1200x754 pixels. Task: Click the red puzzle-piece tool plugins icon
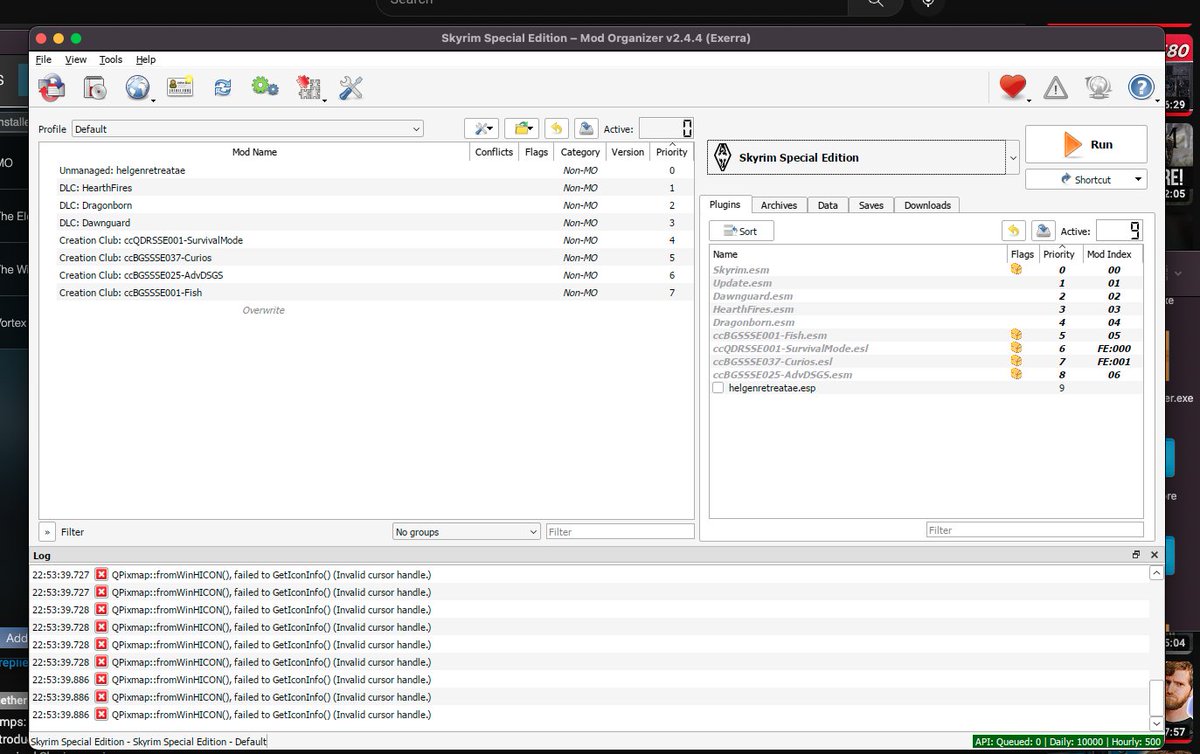(307, 87)
